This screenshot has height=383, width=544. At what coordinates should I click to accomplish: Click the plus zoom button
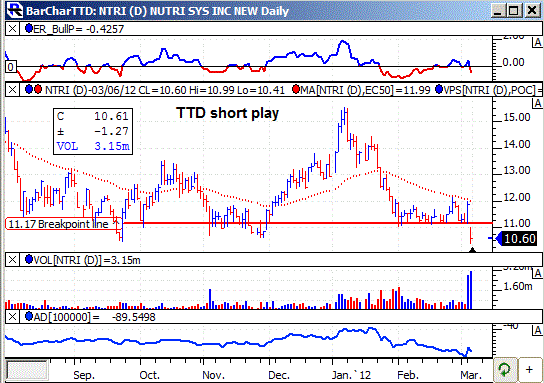[x=530, y=370]
